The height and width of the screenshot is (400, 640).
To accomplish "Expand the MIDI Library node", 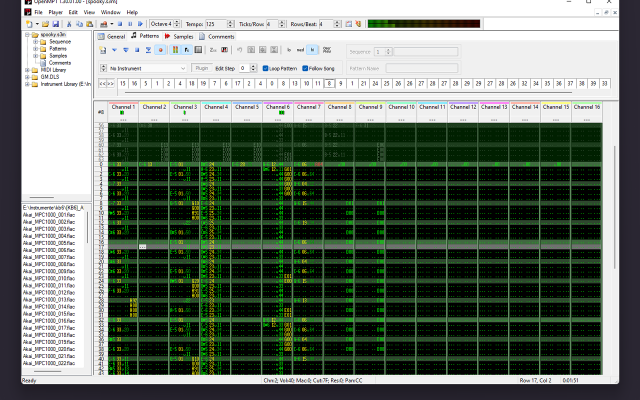I will point(27,70).
